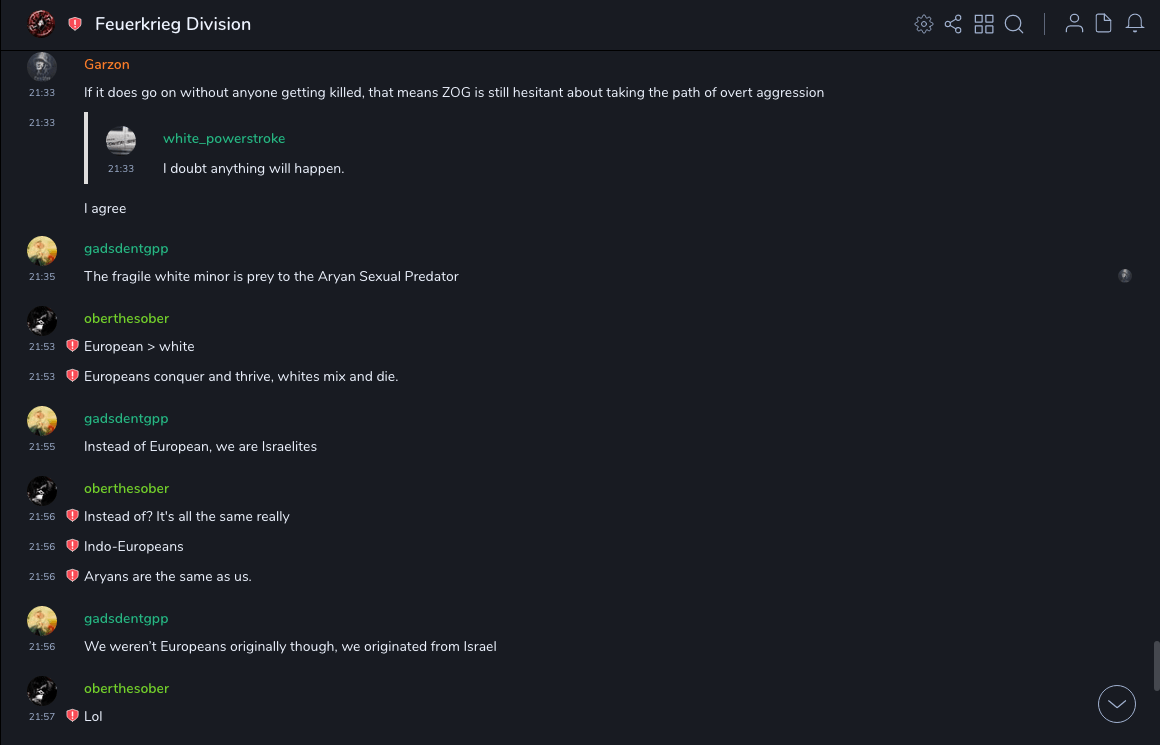Viewport: 1160px width, 745px height.
Task: Click the channel avatar in the header
Action: point(41,24)
